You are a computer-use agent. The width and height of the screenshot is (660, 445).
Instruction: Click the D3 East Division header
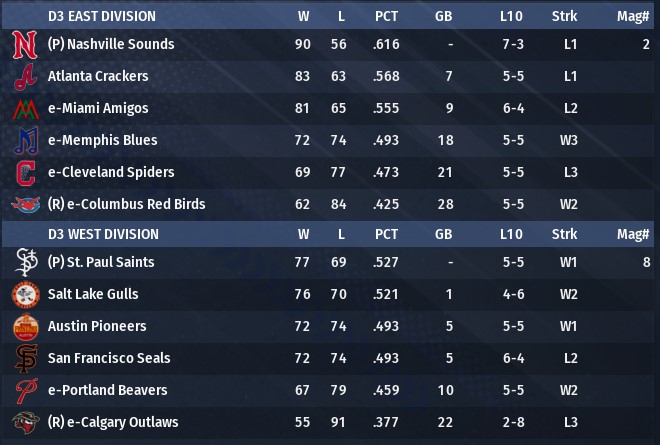click(102, 16)
